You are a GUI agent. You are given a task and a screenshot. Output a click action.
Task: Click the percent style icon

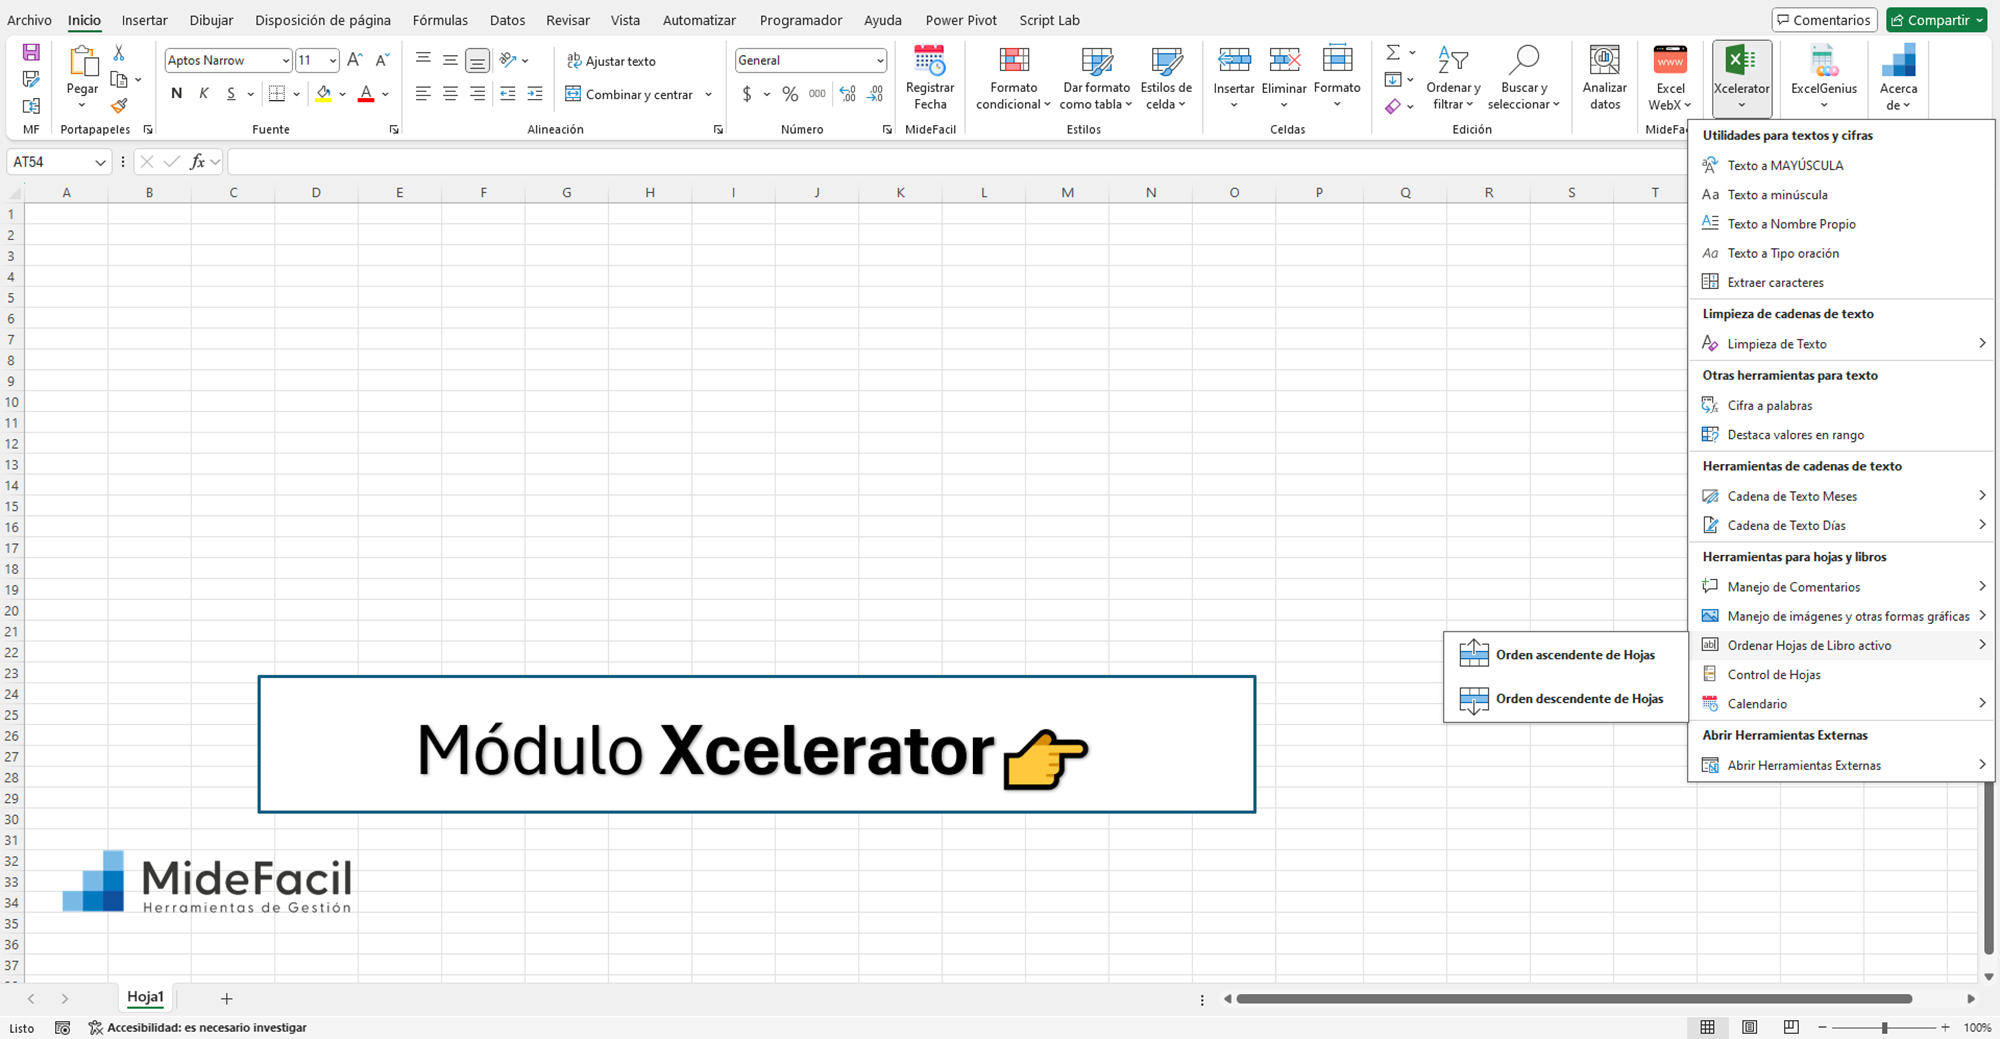coord(790,94)
